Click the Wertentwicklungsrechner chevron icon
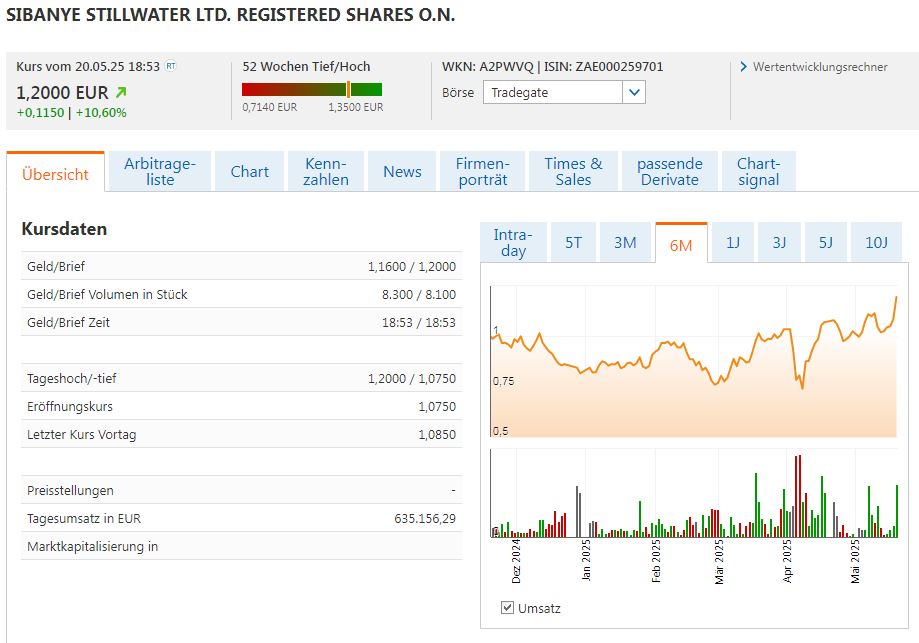This screenshot has width=919, height=643. [744, 67]
